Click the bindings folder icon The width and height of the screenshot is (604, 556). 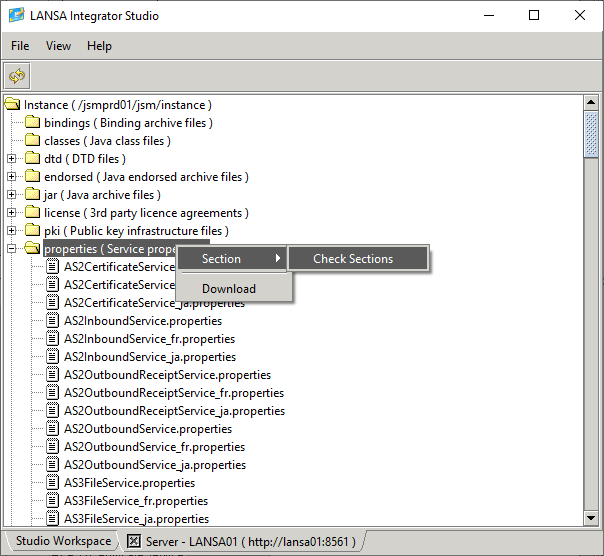32,123
